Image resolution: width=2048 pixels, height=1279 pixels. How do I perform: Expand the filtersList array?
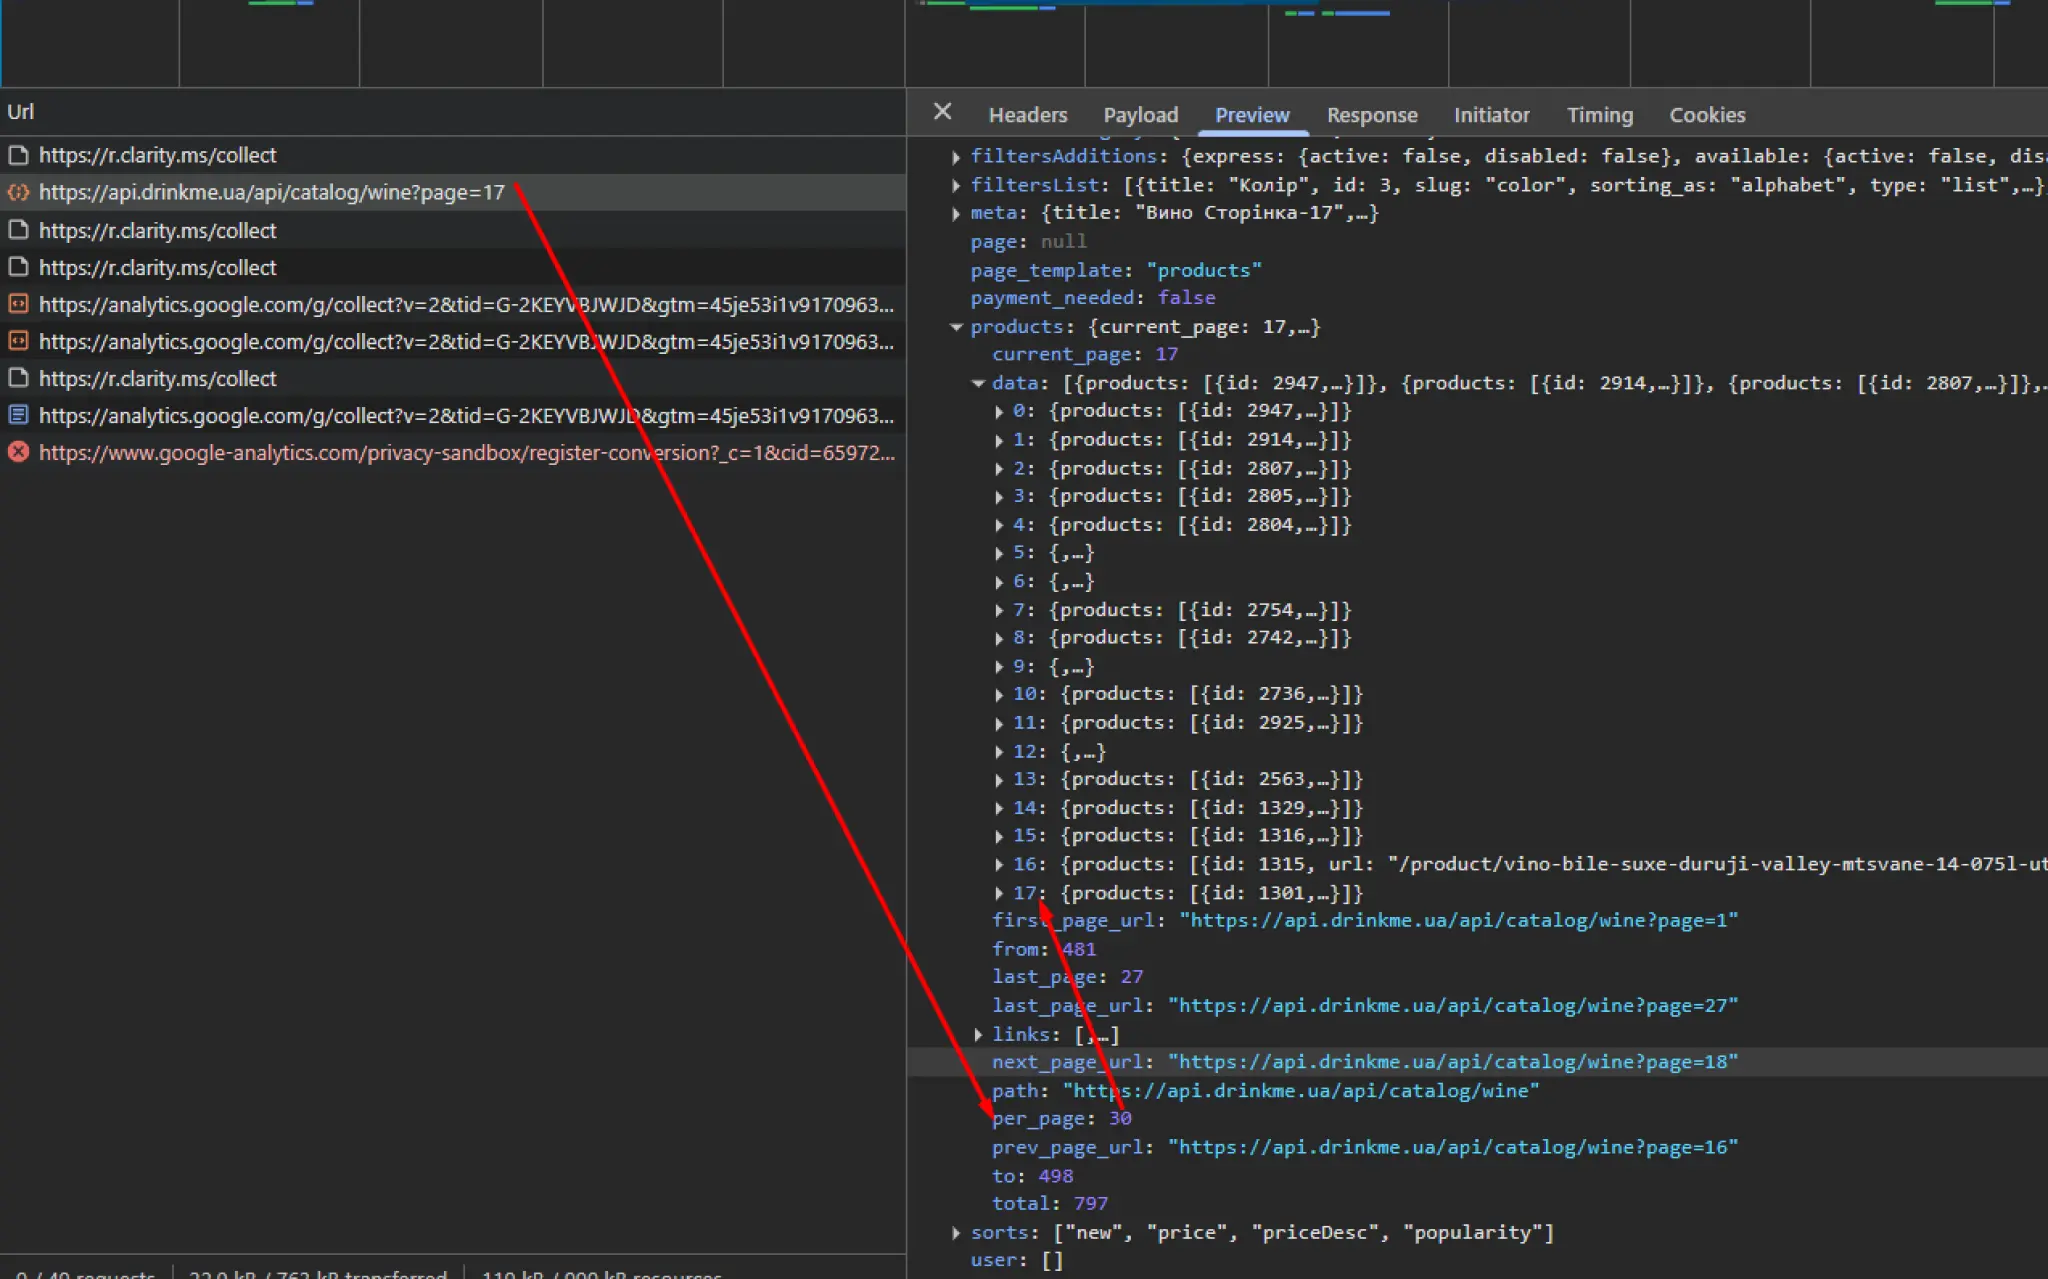[956, 185]
